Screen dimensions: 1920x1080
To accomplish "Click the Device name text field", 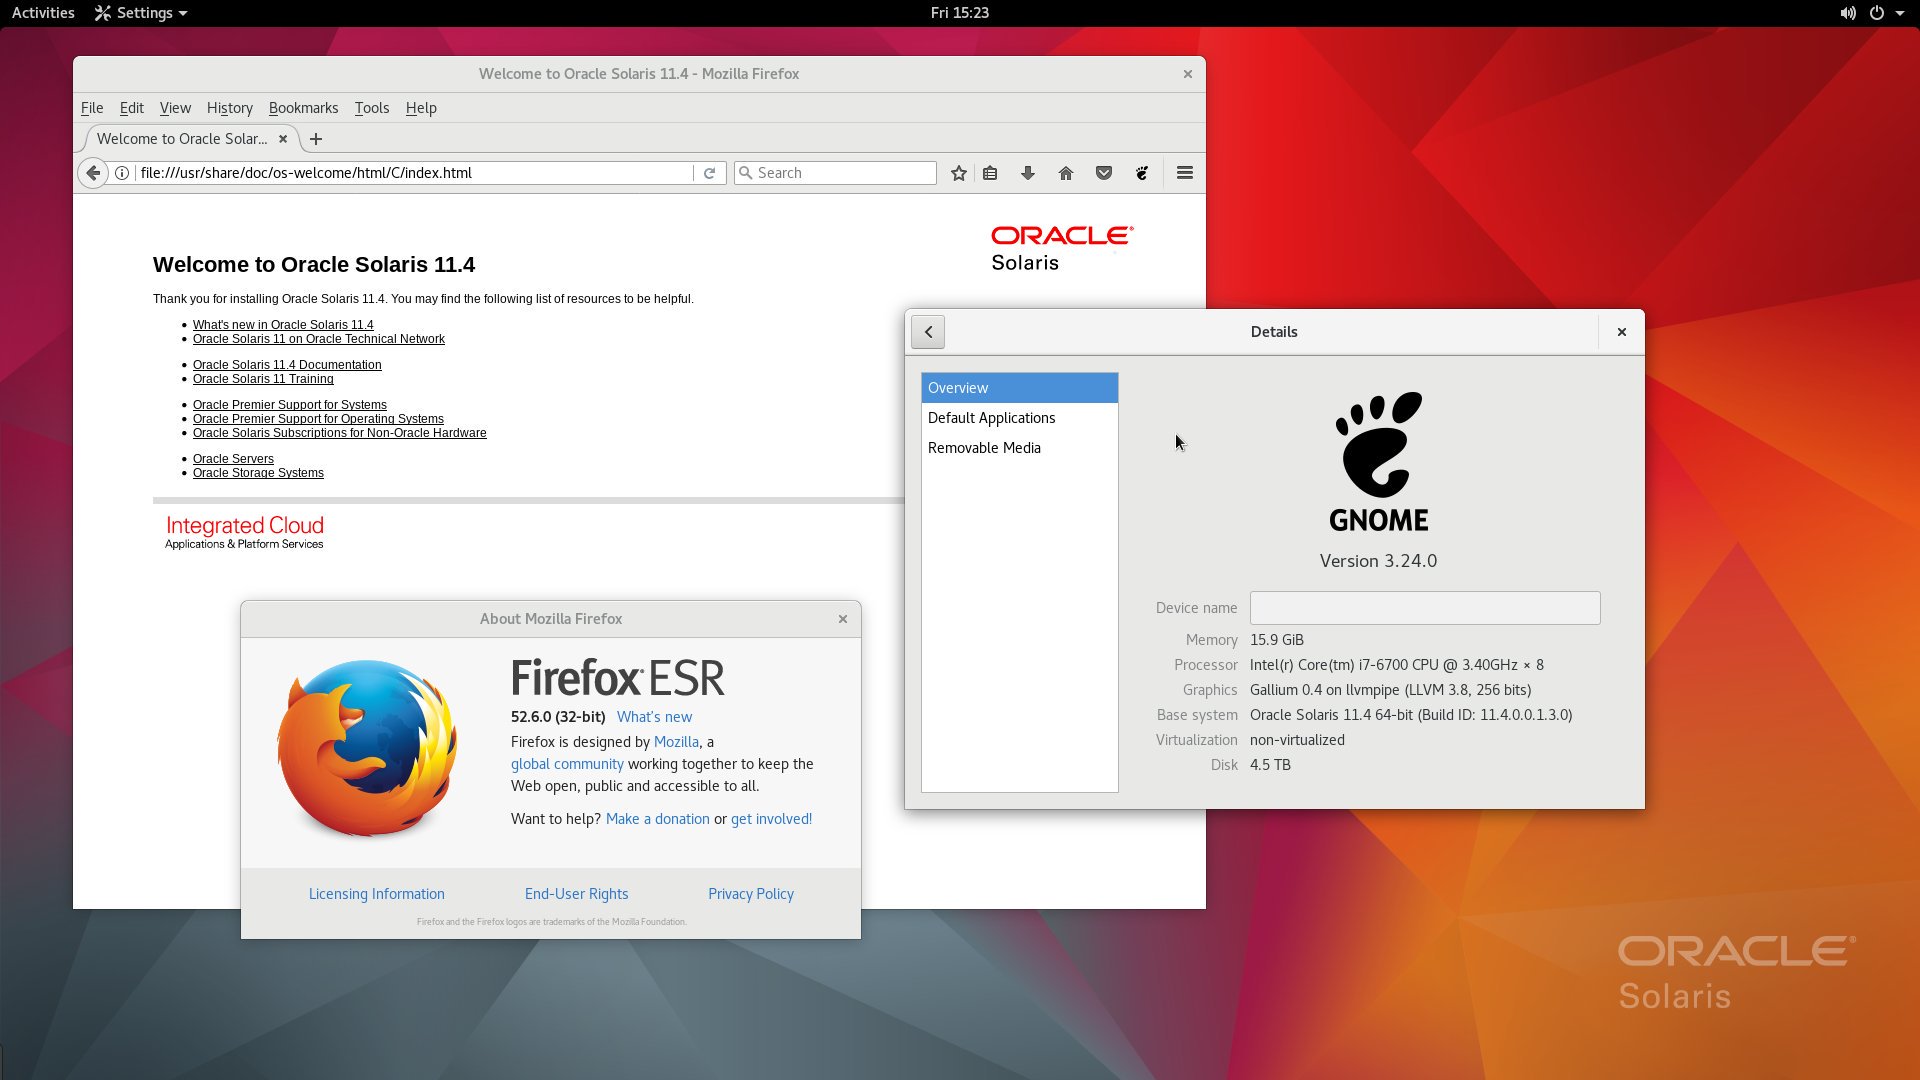I will coord(1425,608).
